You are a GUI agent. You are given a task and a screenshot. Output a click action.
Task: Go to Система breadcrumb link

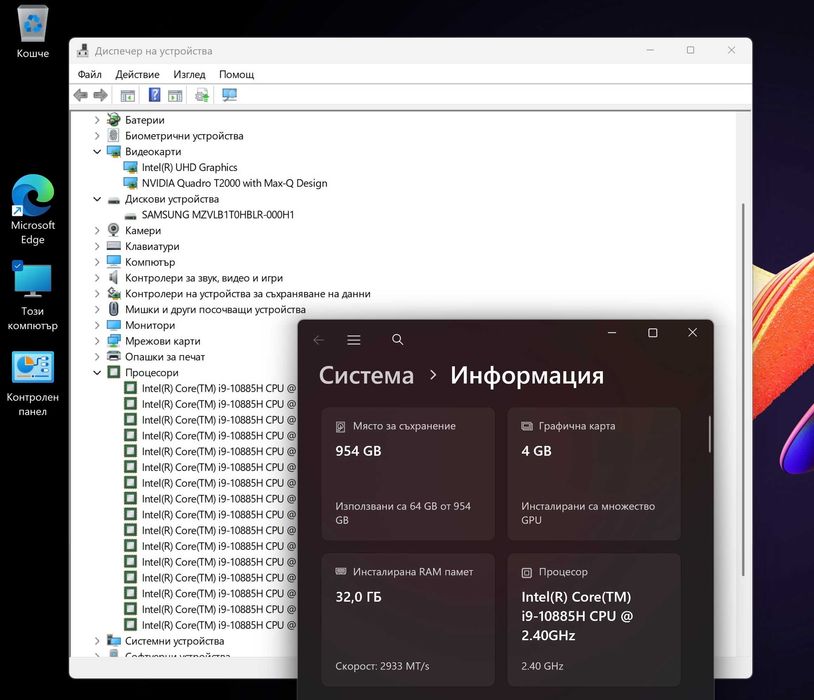click(x=367, y=375)
